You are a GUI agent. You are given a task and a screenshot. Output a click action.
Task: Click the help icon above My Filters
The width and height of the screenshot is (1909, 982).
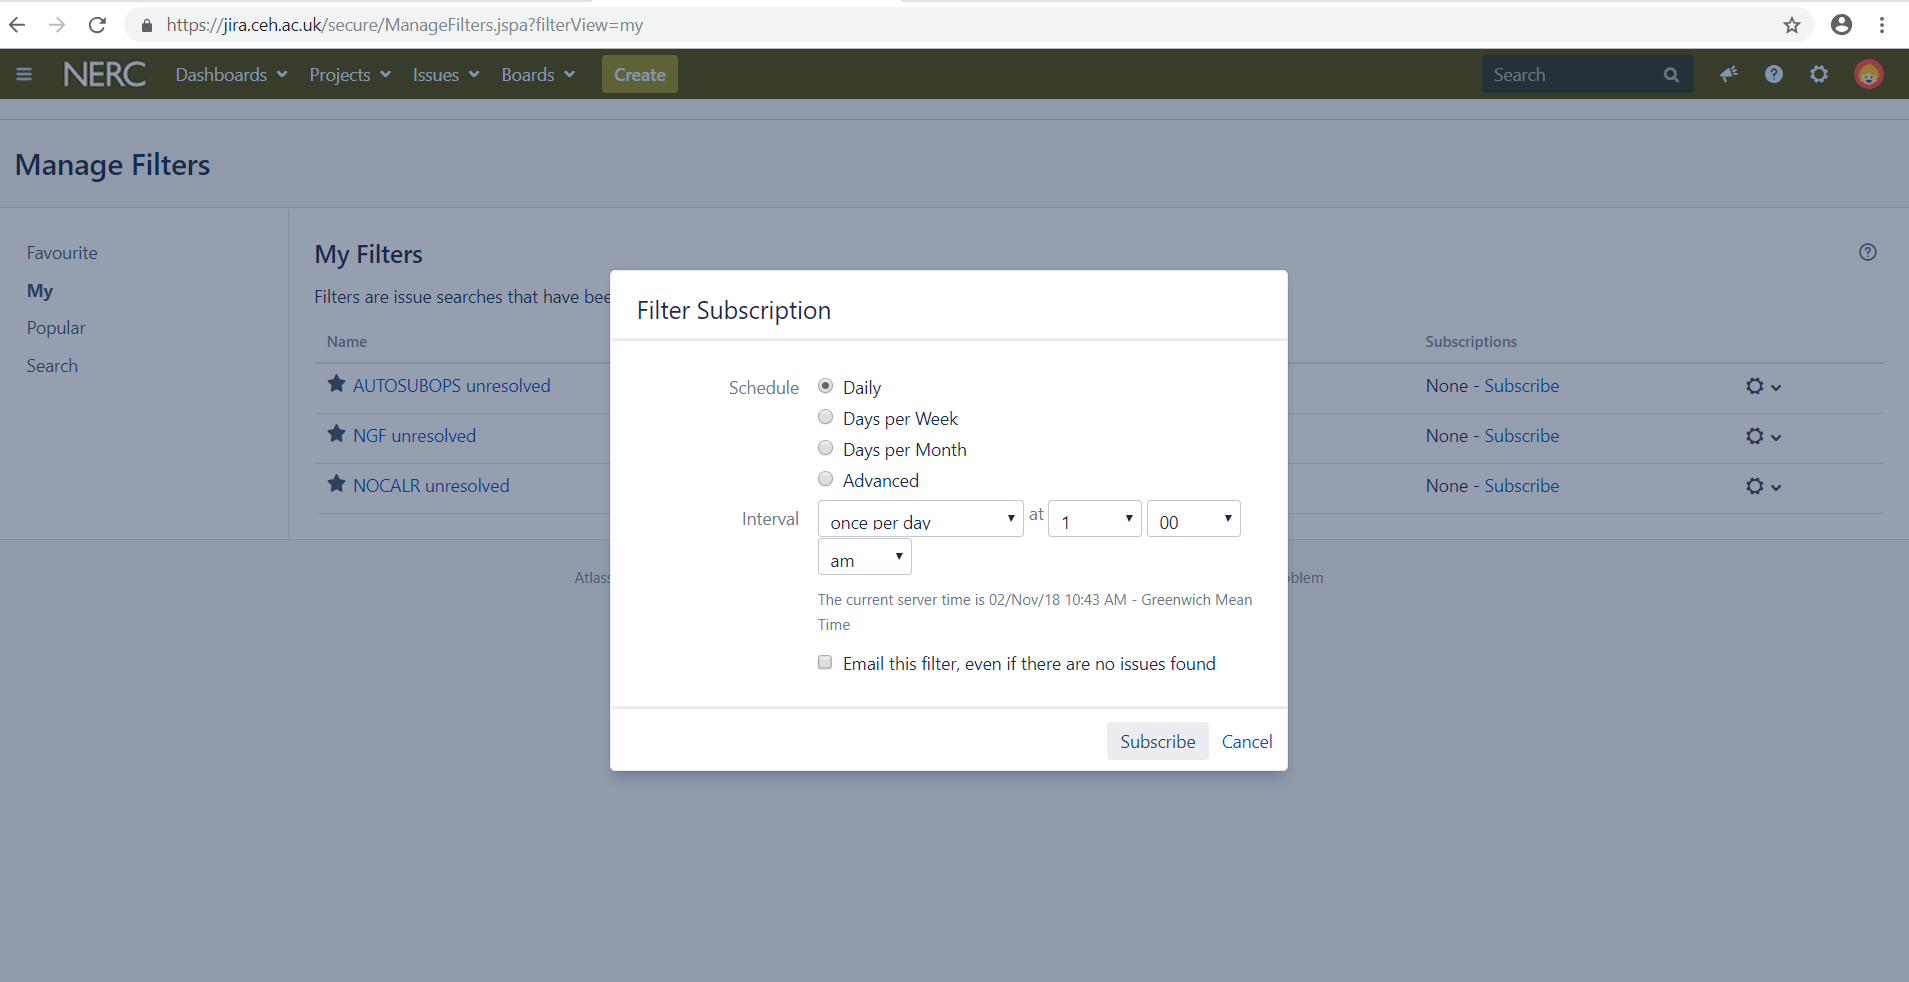1866,252
